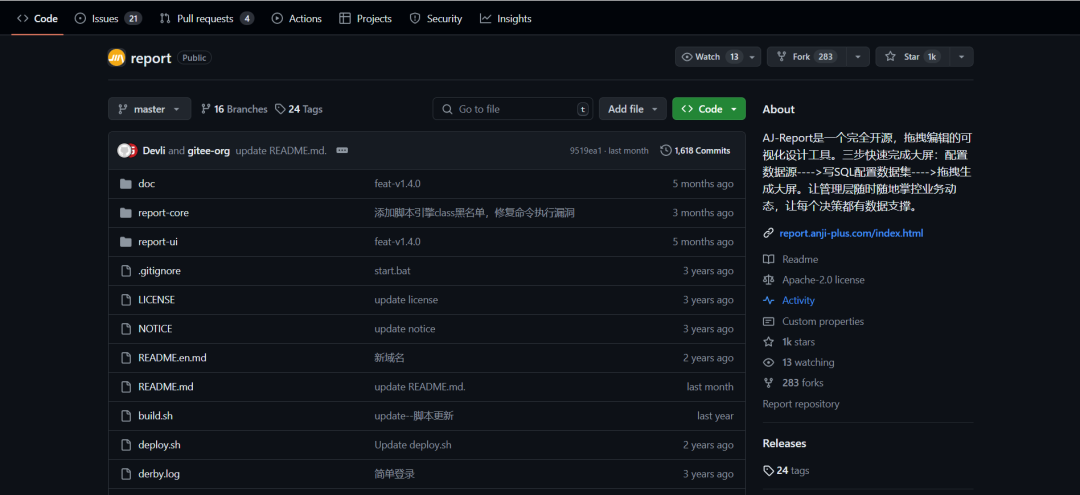
Task: View the 13 watching link
Action: coord(808,363)
